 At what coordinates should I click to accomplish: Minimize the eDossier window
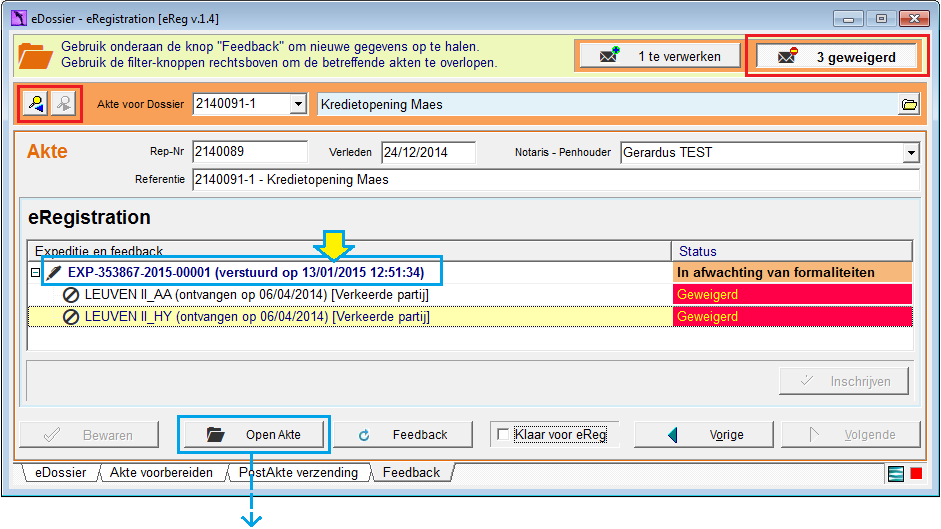pyautogui.click(x=848, y=19)
